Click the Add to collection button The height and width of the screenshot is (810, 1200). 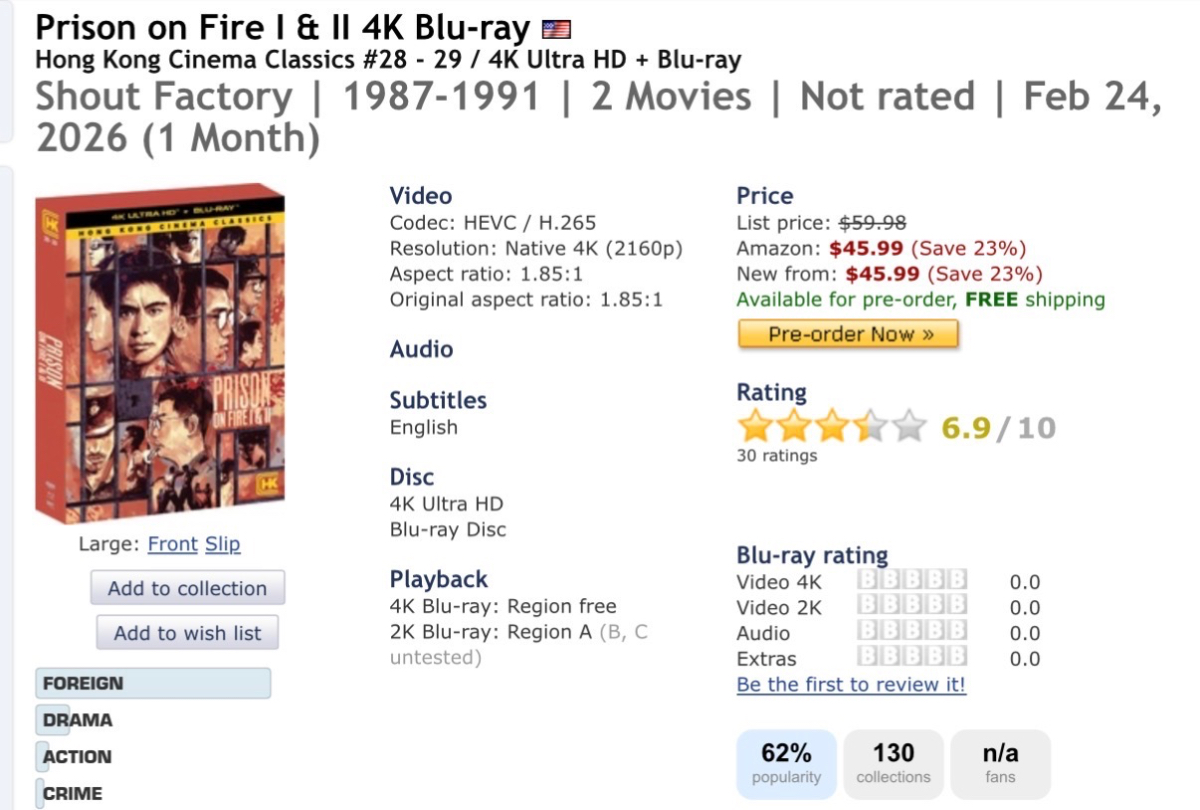[x=187, y=588]
